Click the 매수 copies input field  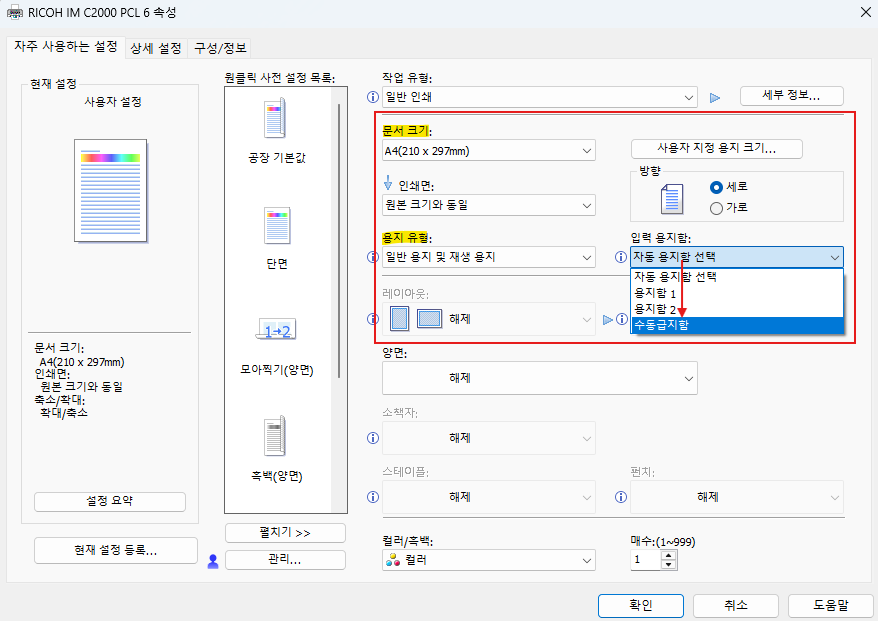point(646,560)
